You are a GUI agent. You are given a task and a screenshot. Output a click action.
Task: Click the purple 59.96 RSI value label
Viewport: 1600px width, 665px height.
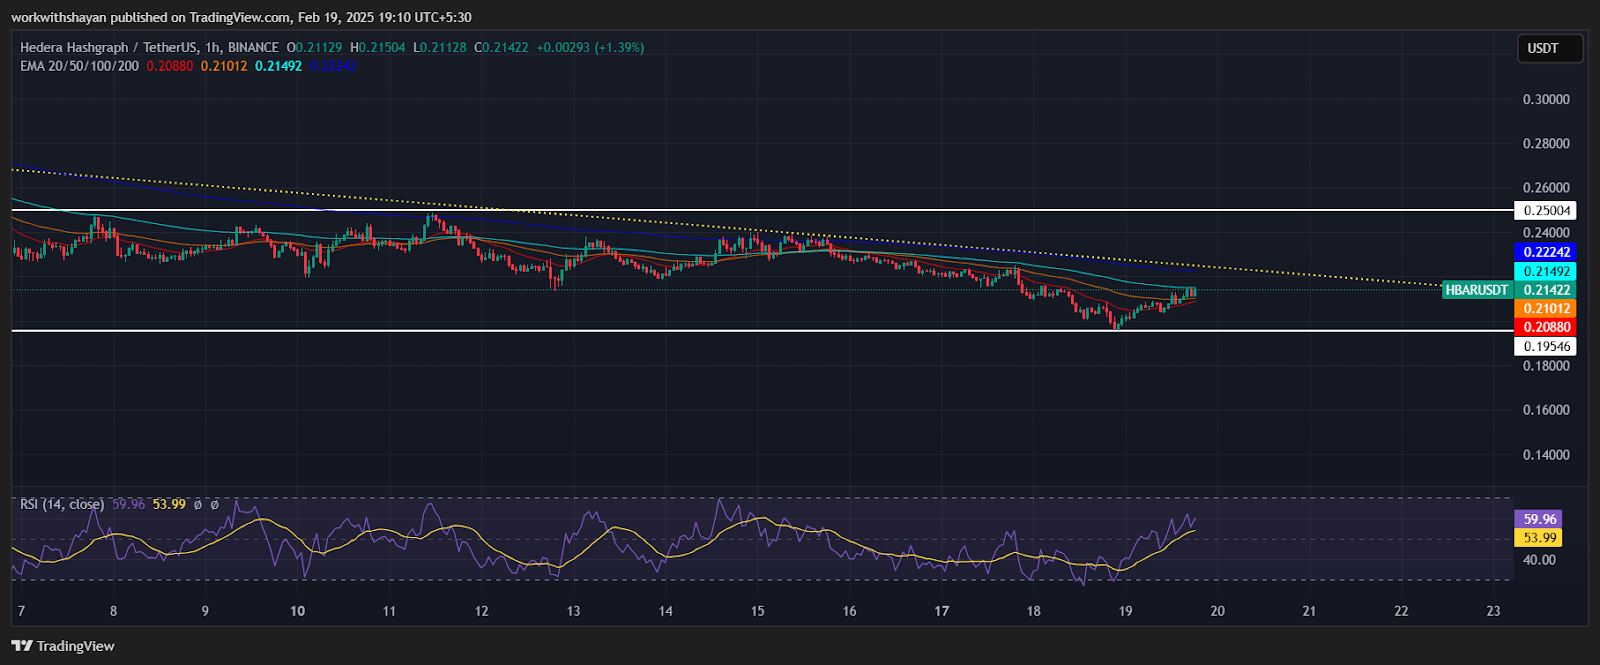coord(1539,519)
